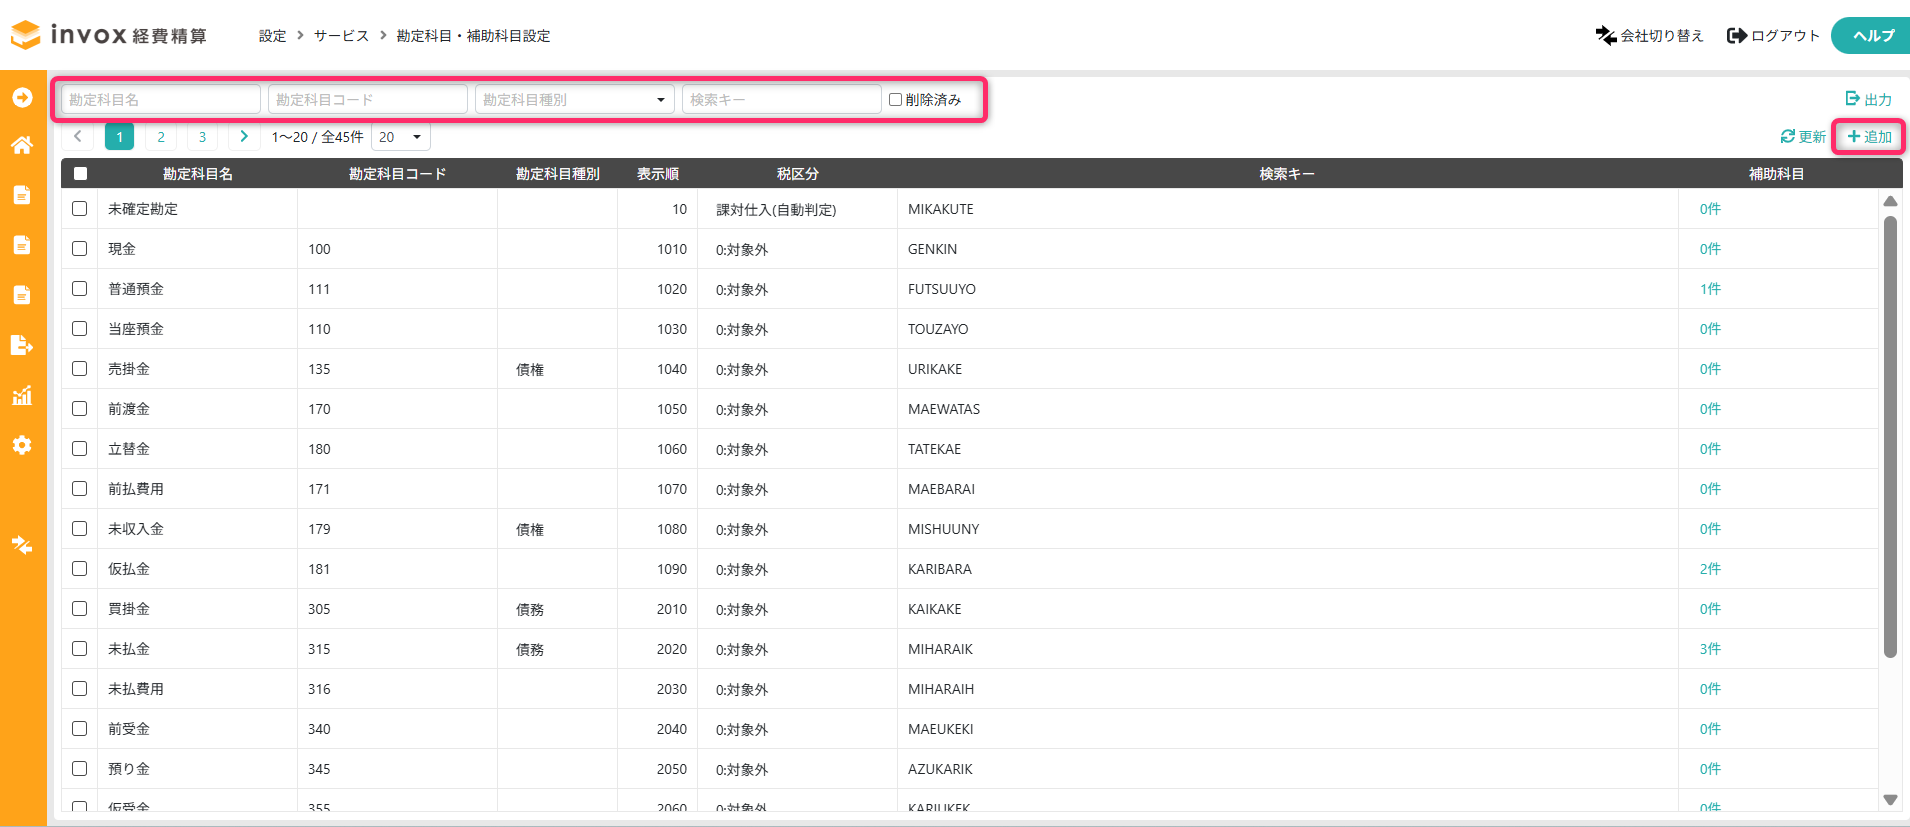Click the 追加 add button
Screen dimensions: 1910x827
(x=1869, y=137)
